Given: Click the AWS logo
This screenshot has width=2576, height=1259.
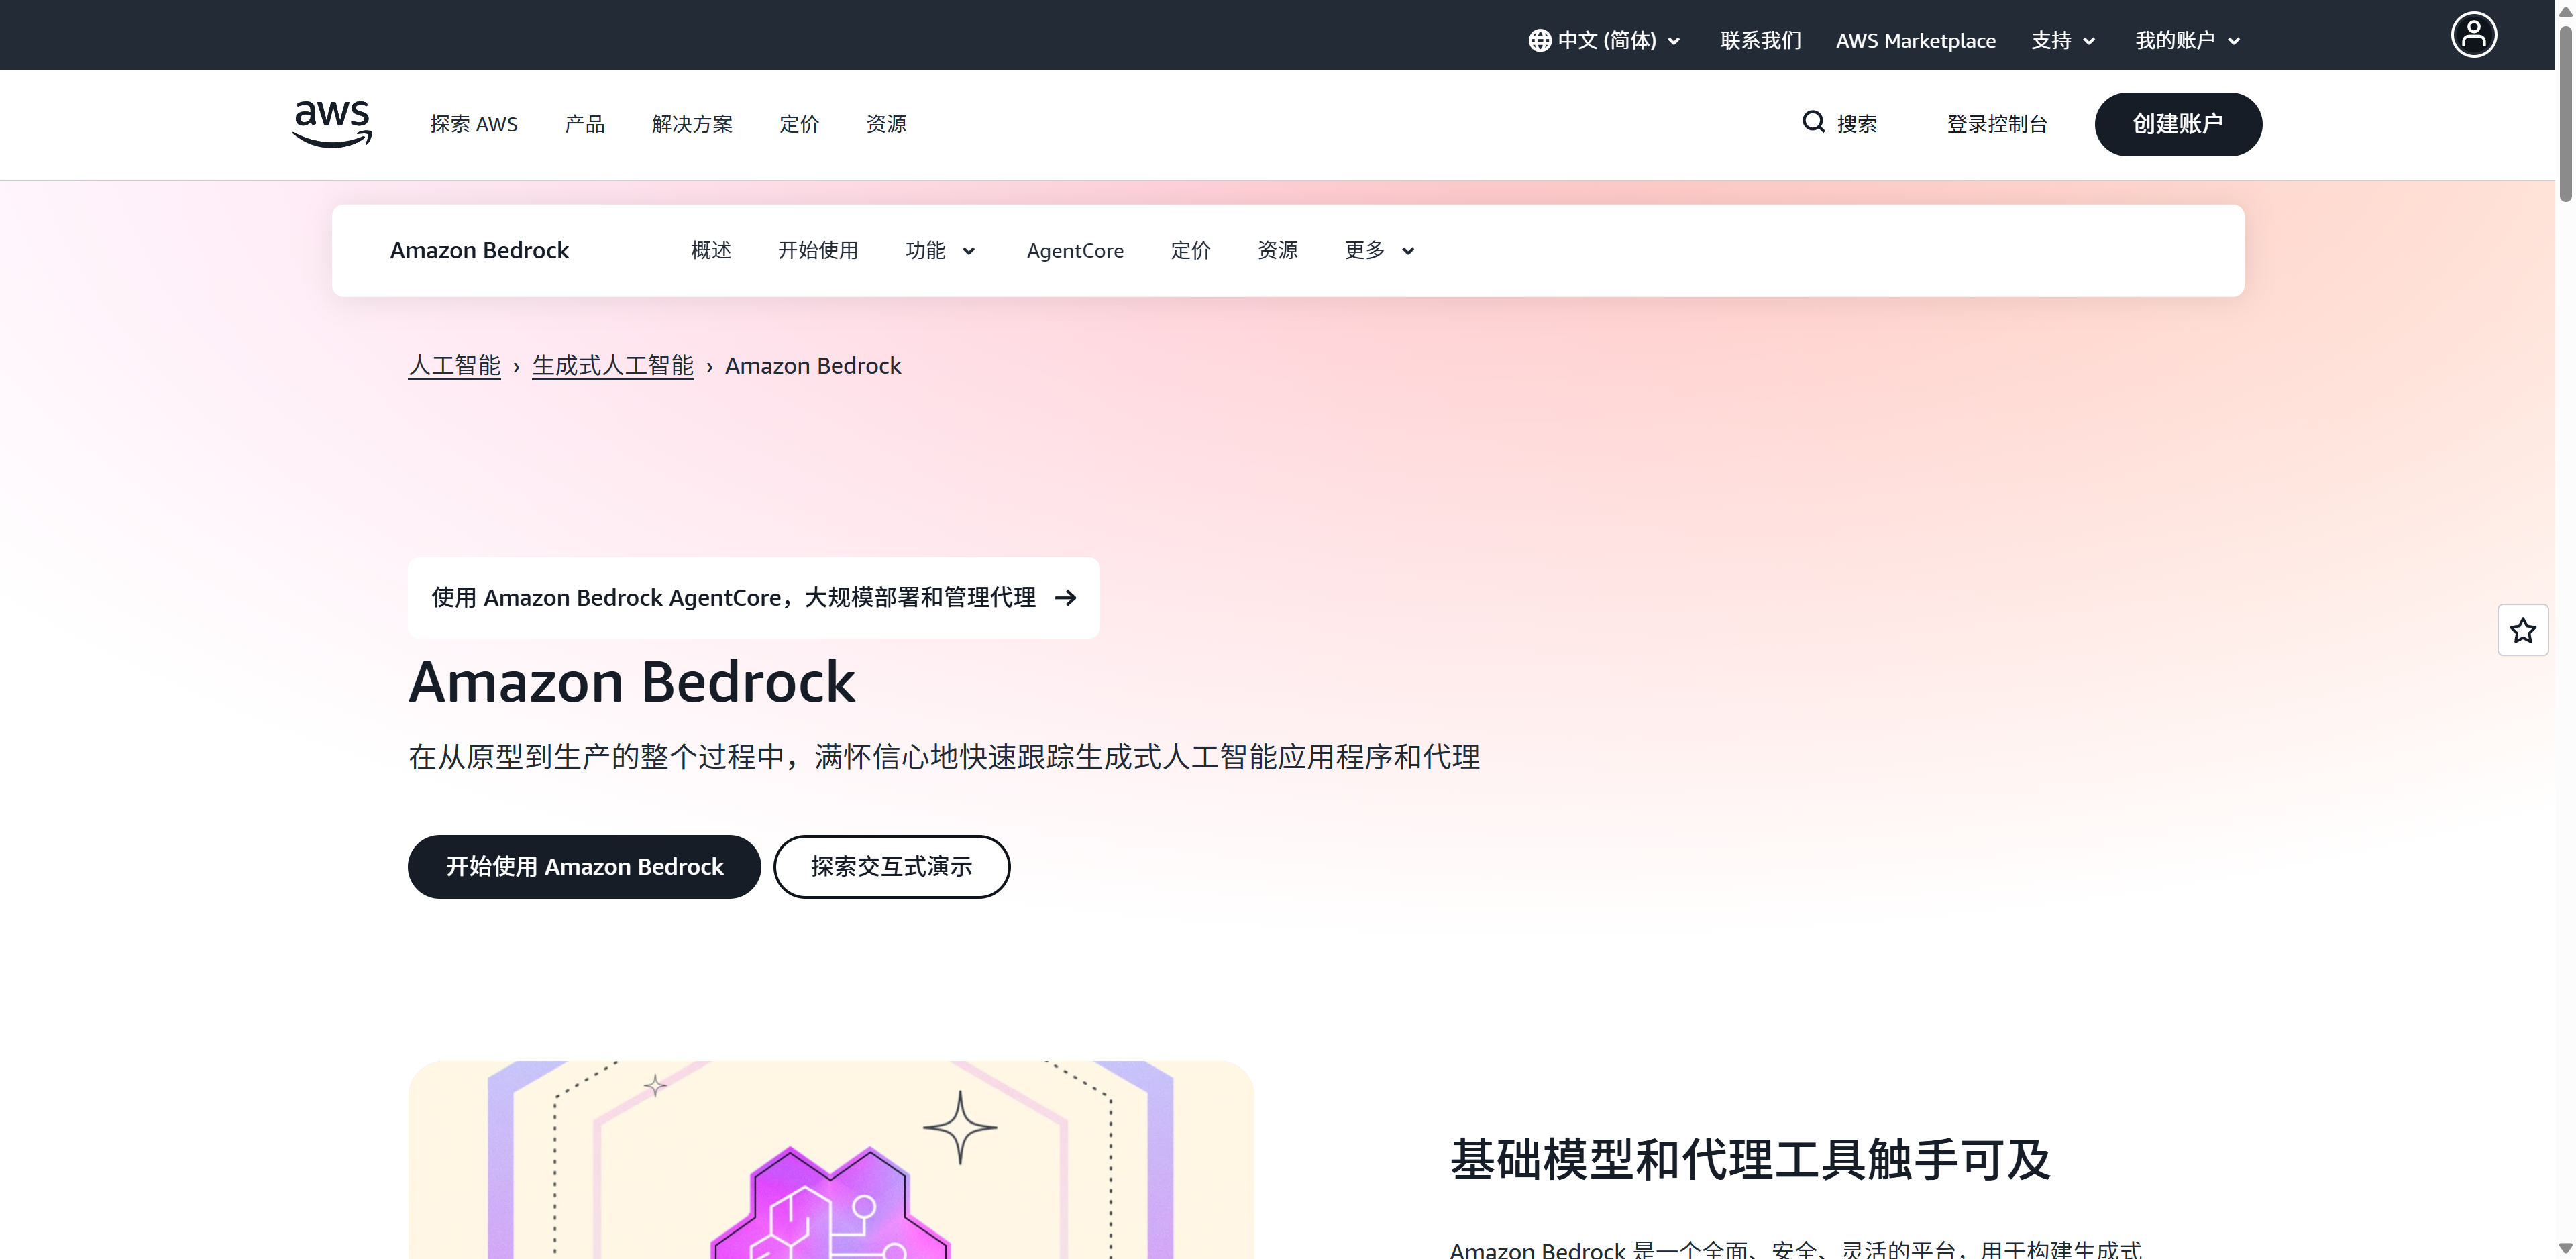Looking at the screenshot, I should tap(332, 124).
